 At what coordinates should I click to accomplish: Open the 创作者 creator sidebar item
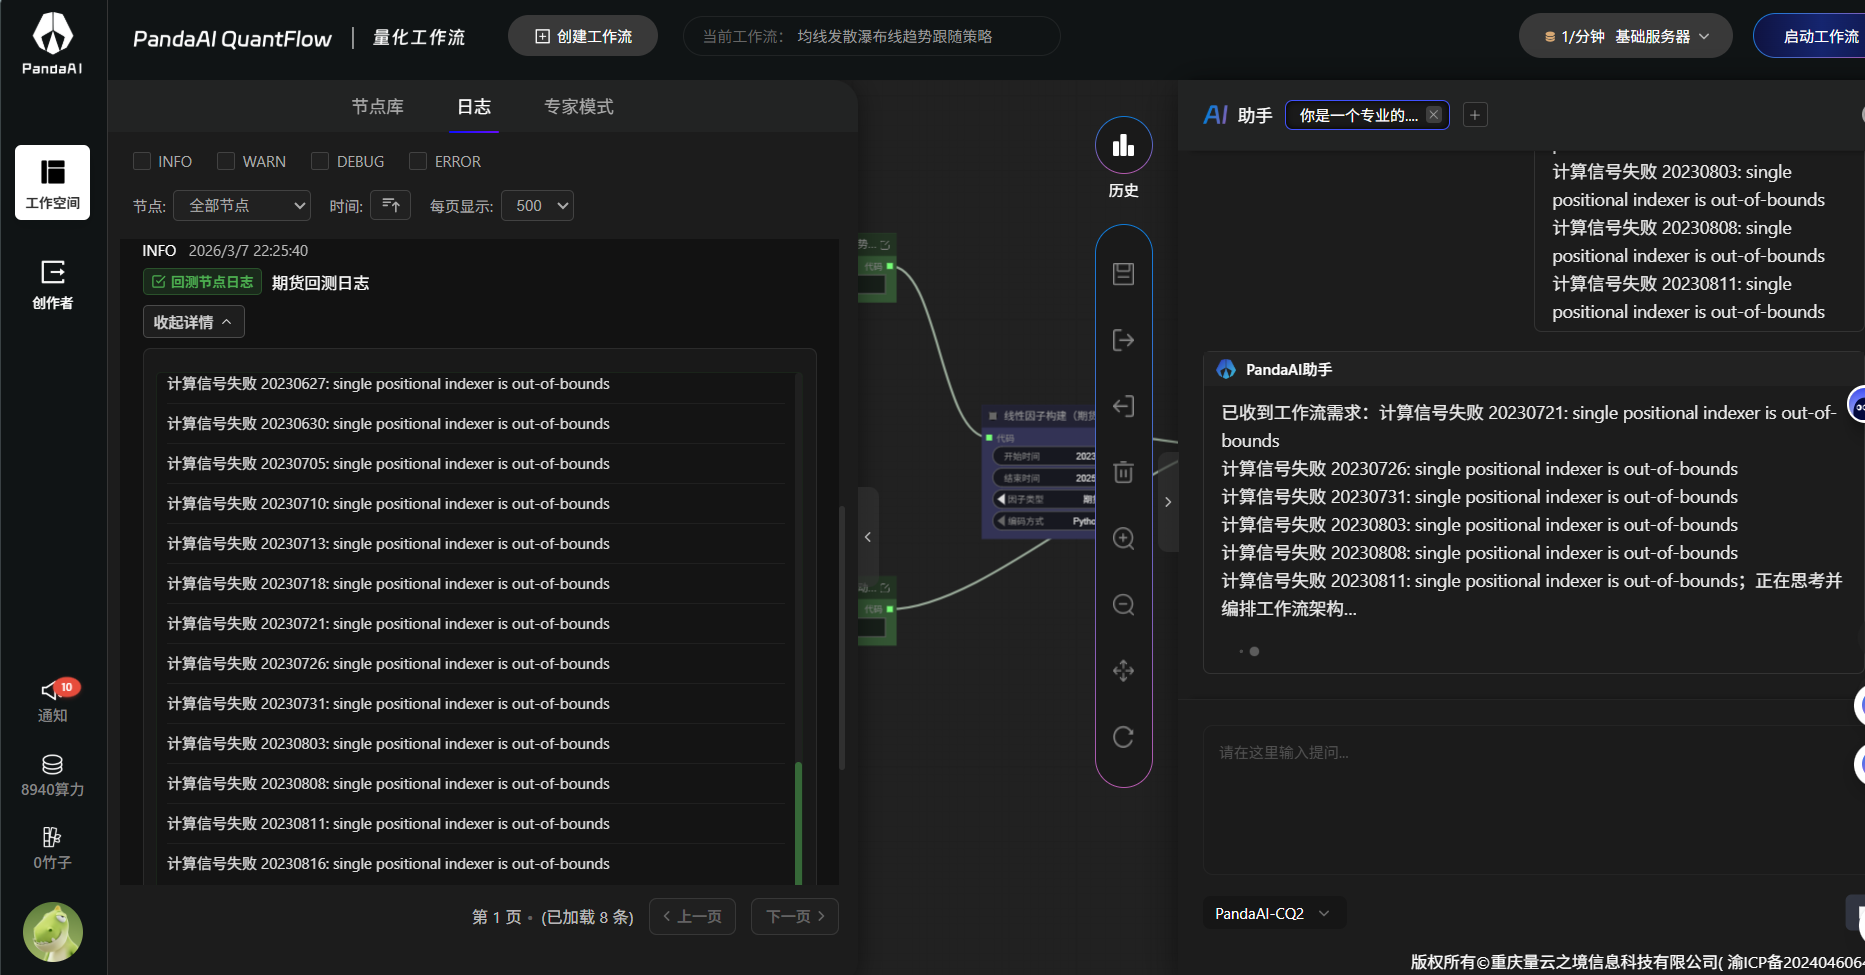tap(52, 284)
